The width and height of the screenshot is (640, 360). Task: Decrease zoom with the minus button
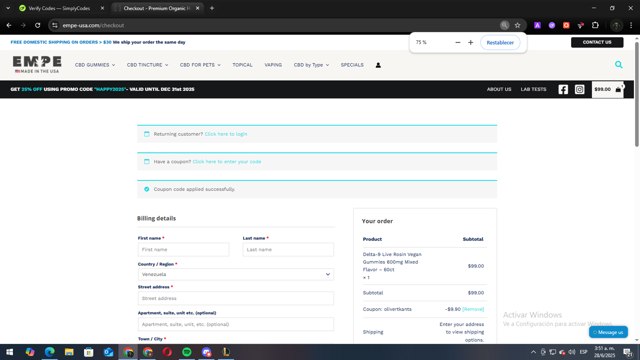[458, 42]
